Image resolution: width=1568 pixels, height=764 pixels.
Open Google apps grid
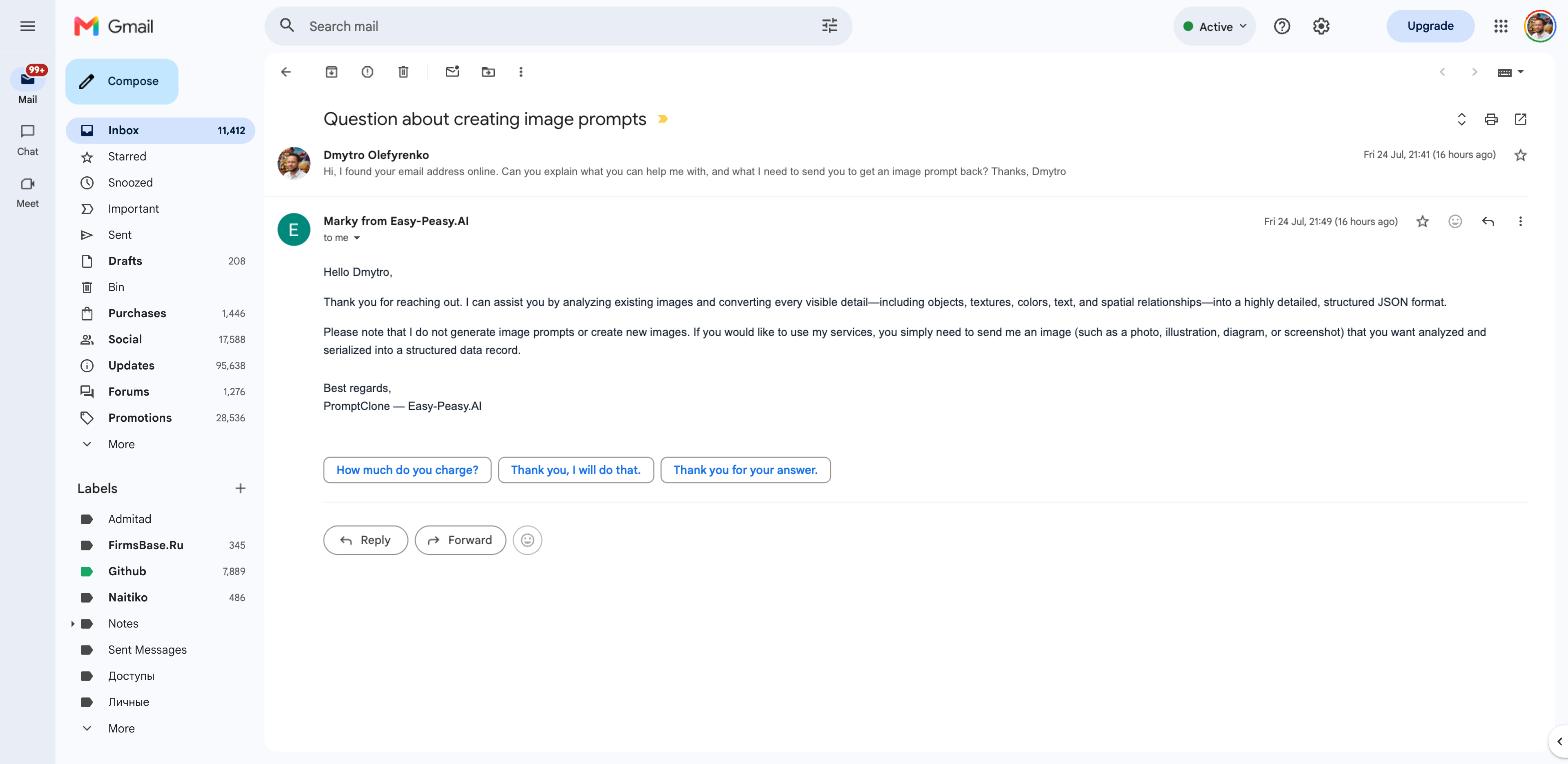coord(1500,26)
